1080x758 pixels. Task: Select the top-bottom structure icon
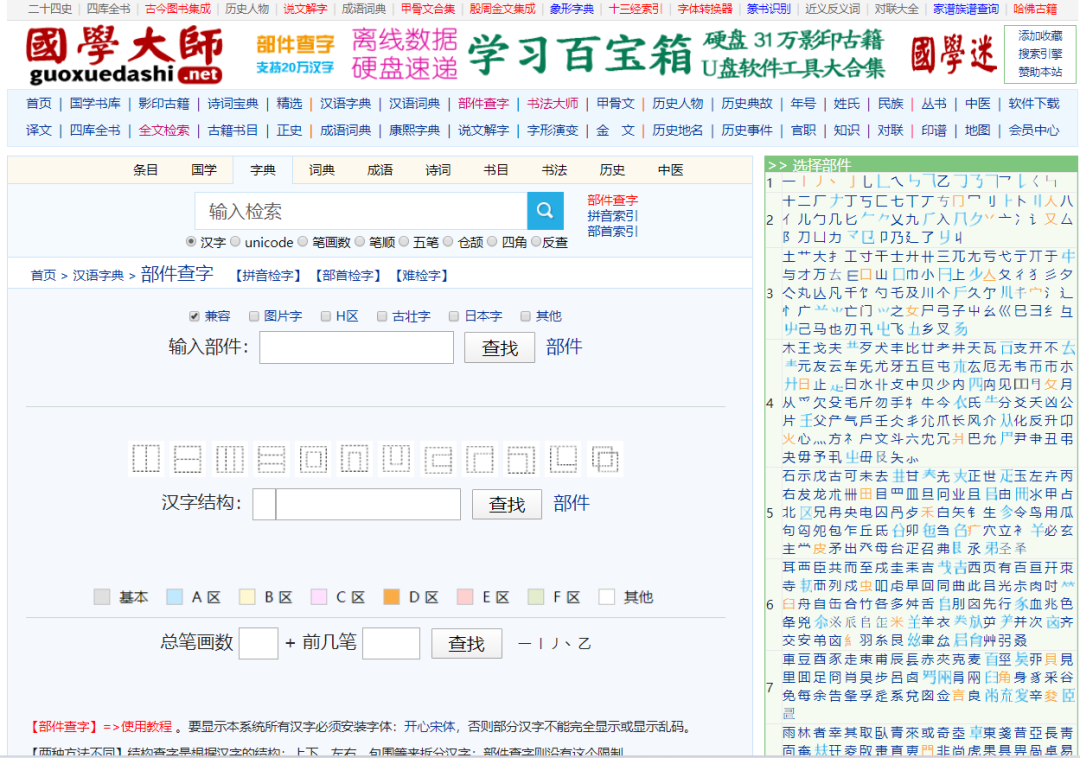point(187,457)
